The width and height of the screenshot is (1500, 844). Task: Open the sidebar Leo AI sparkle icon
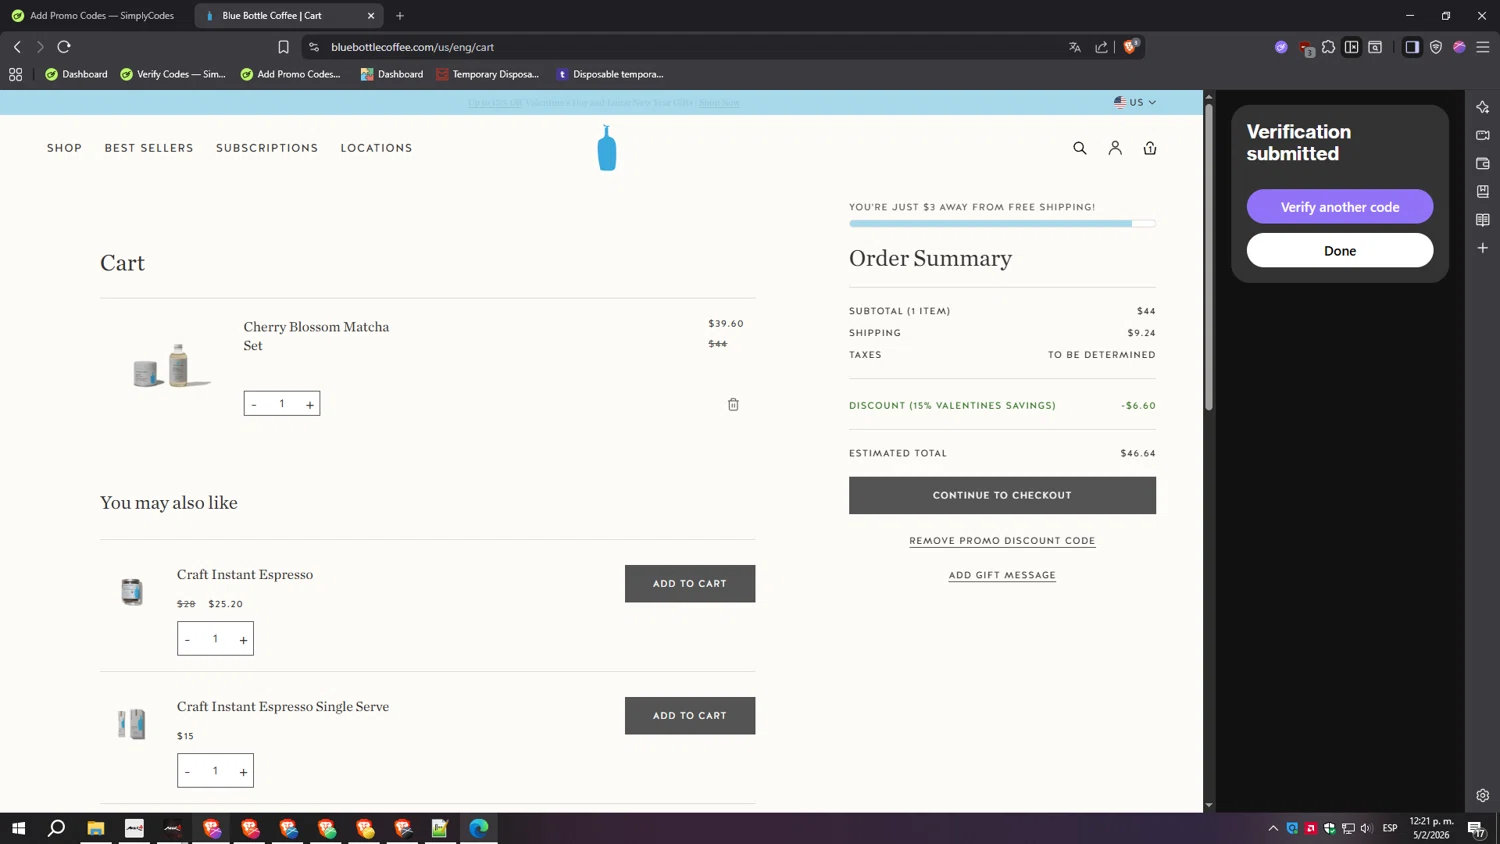click(x=1482, y=107)
